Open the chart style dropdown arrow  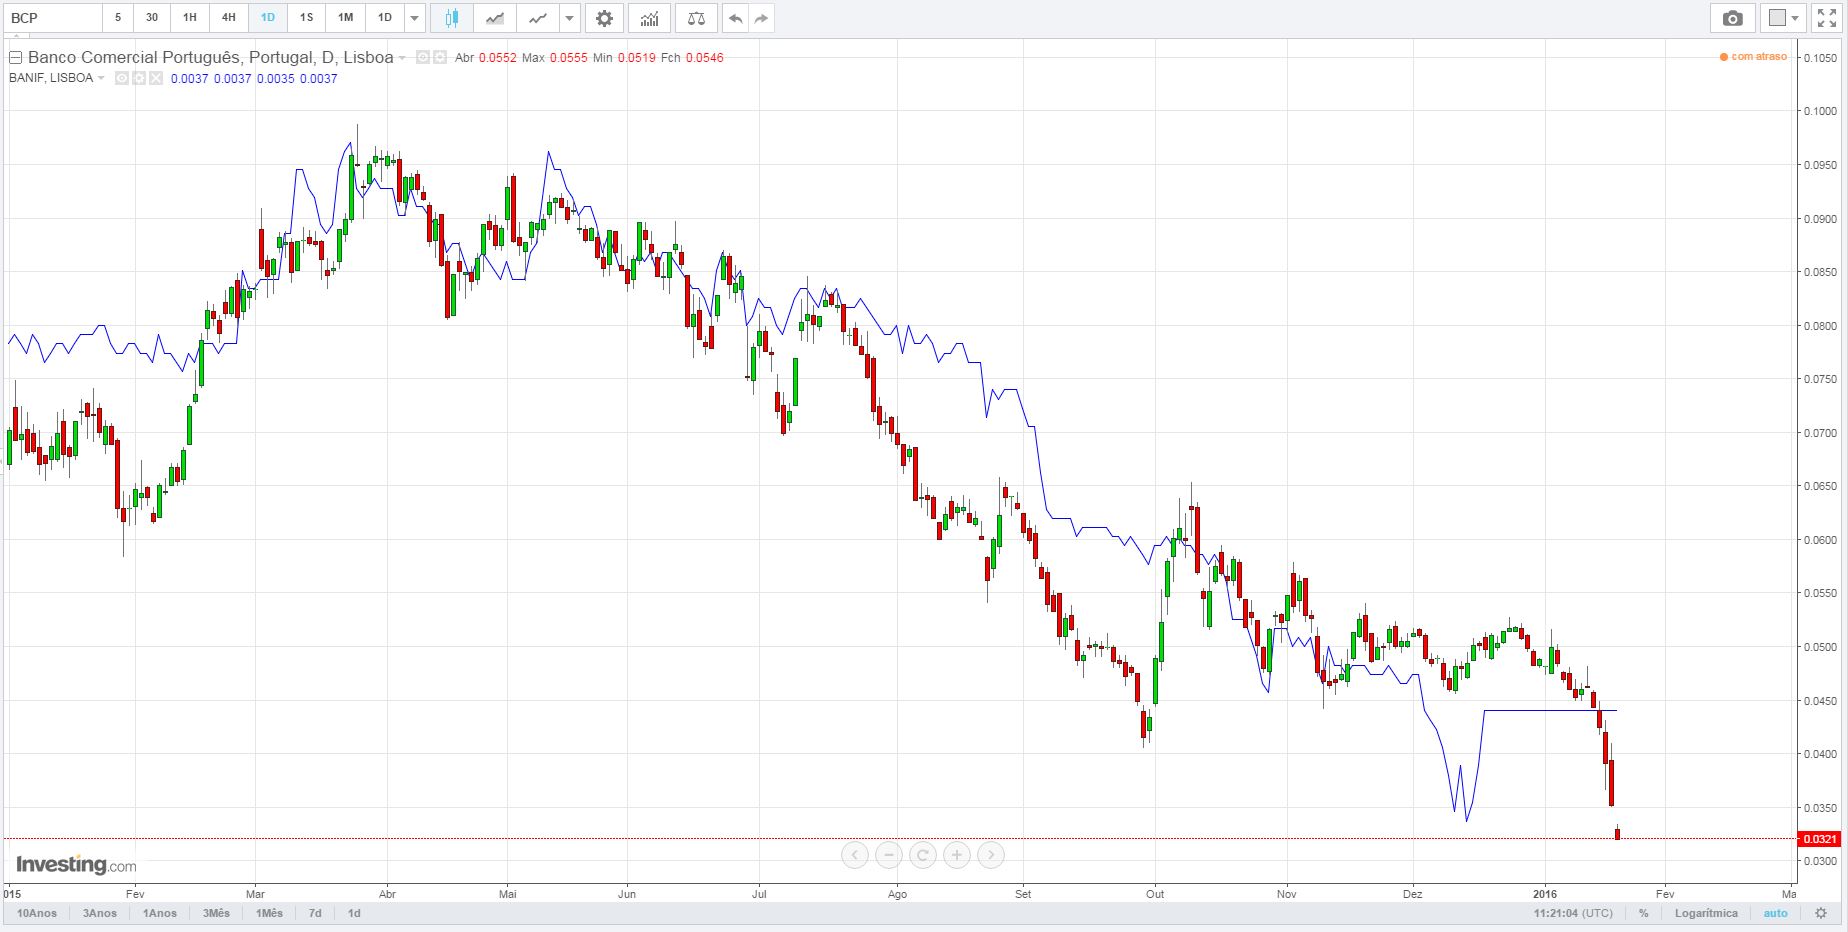(569, 18)
